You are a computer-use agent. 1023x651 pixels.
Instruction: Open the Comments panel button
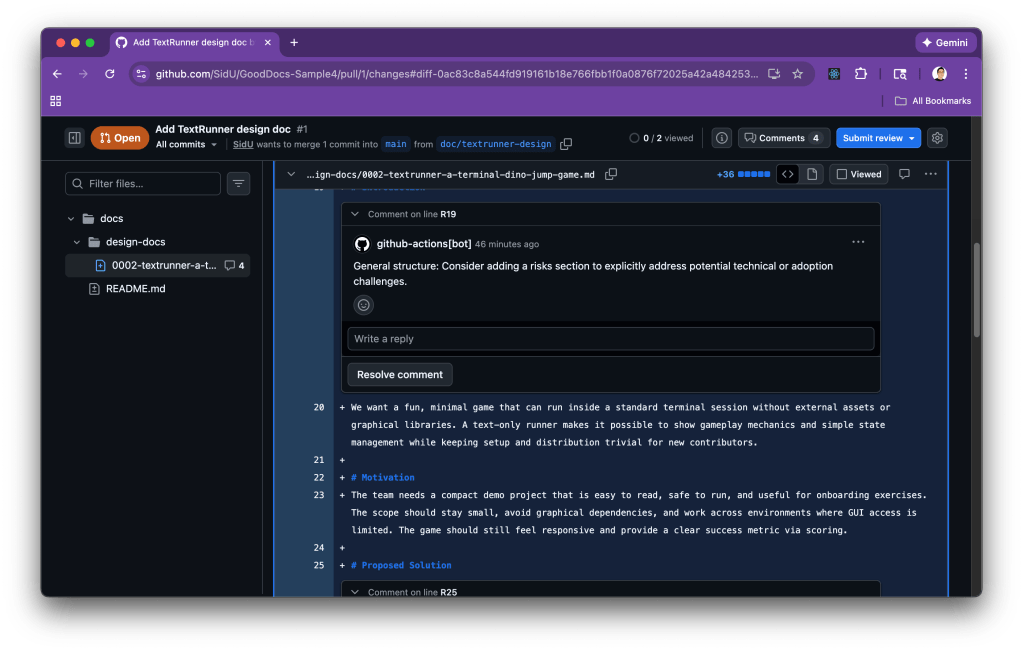pyautogui.click(x=783, y=138)
